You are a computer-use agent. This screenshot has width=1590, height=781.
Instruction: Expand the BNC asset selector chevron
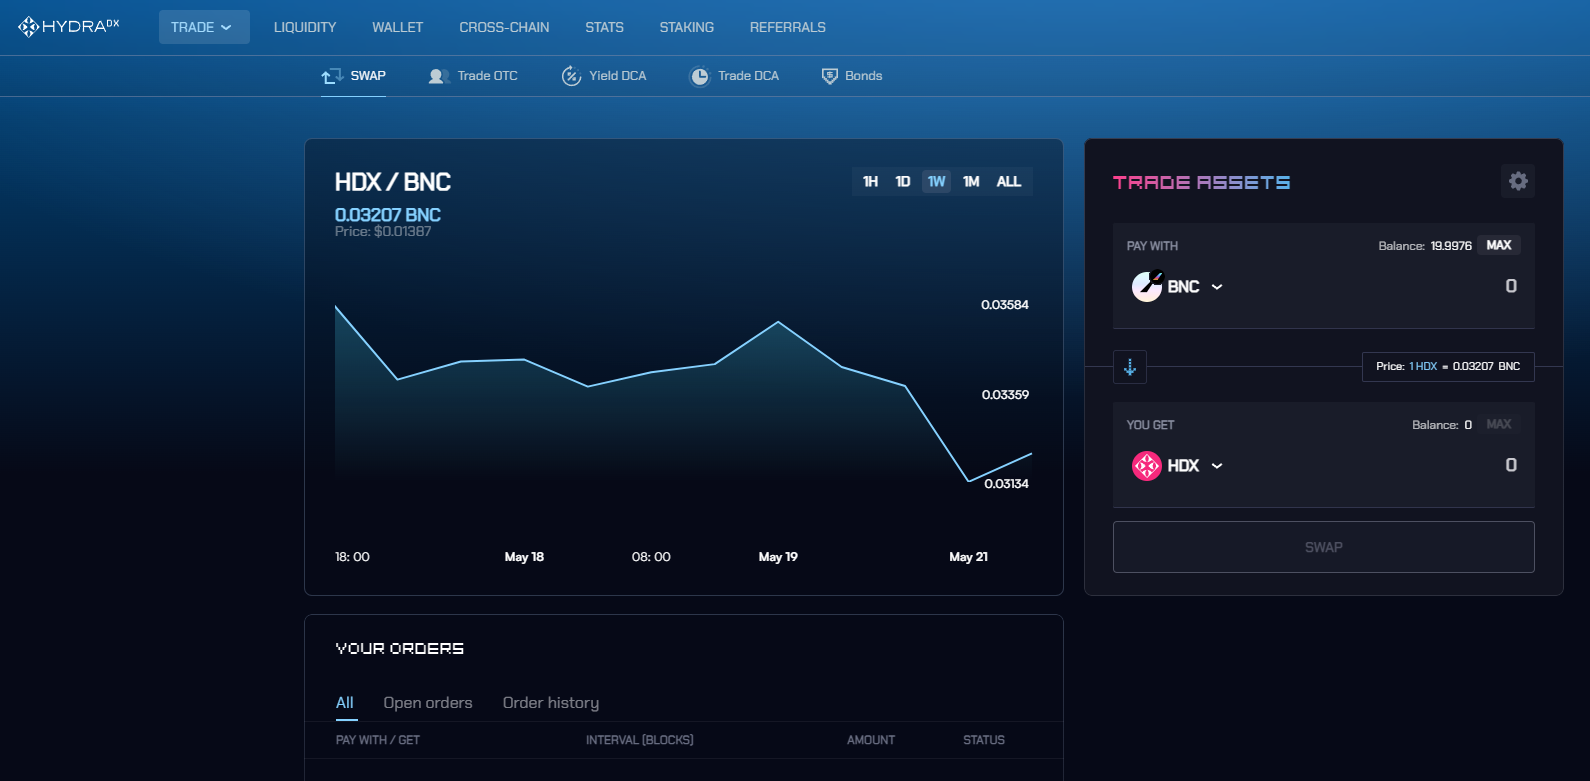click(1217, 287)
